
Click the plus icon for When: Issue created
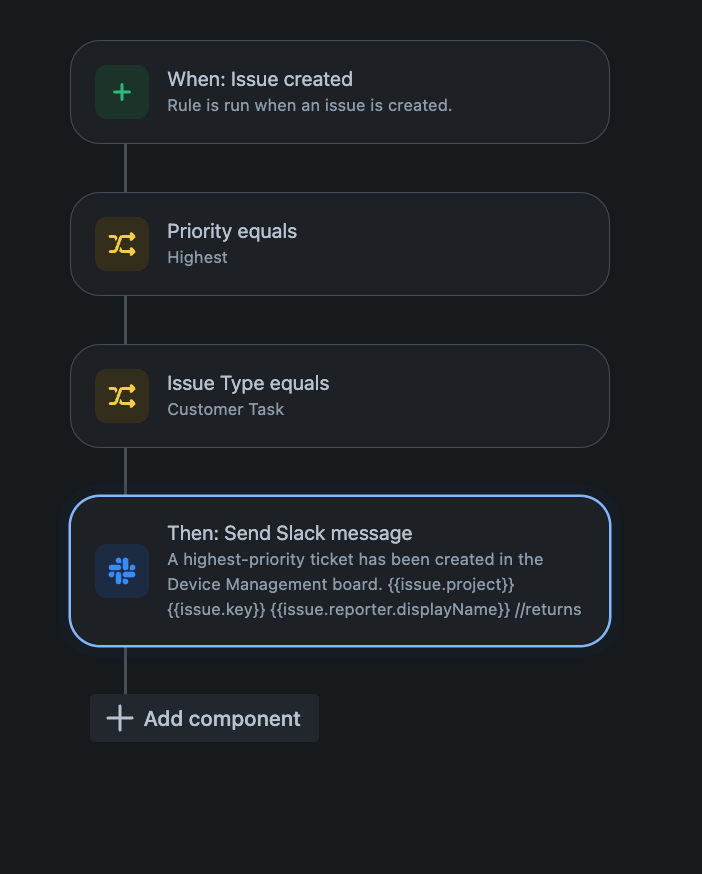click(x=120, y=91)
